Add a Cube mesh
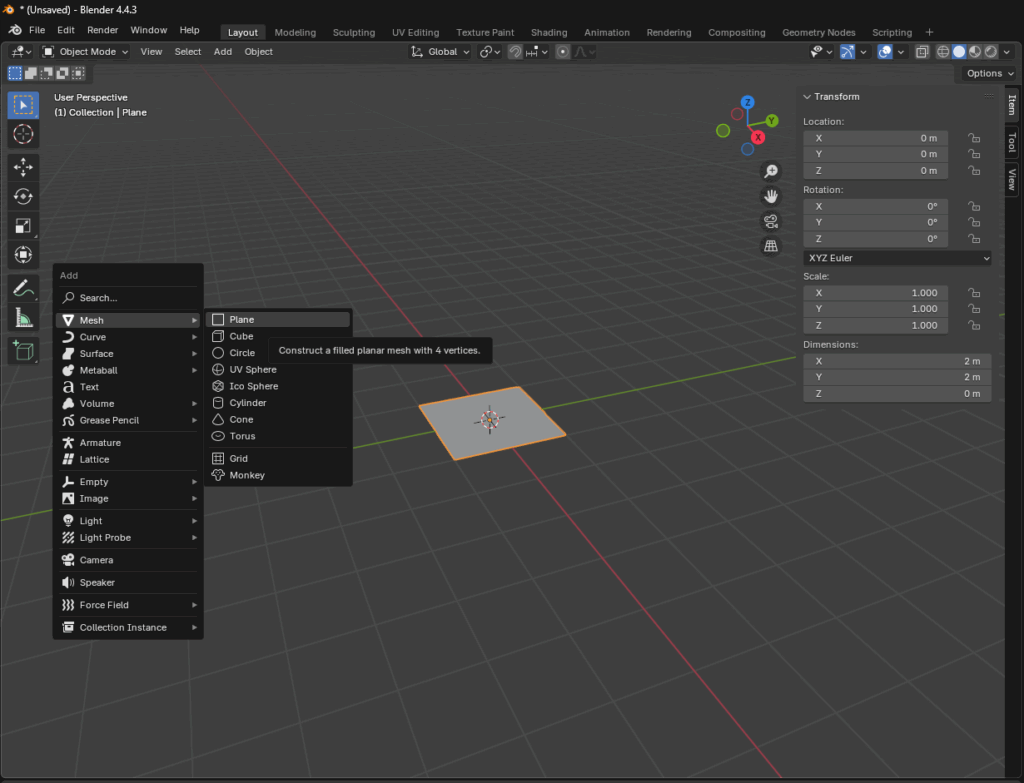Viewport: 1024px width, 783px height. click(278, 336)
